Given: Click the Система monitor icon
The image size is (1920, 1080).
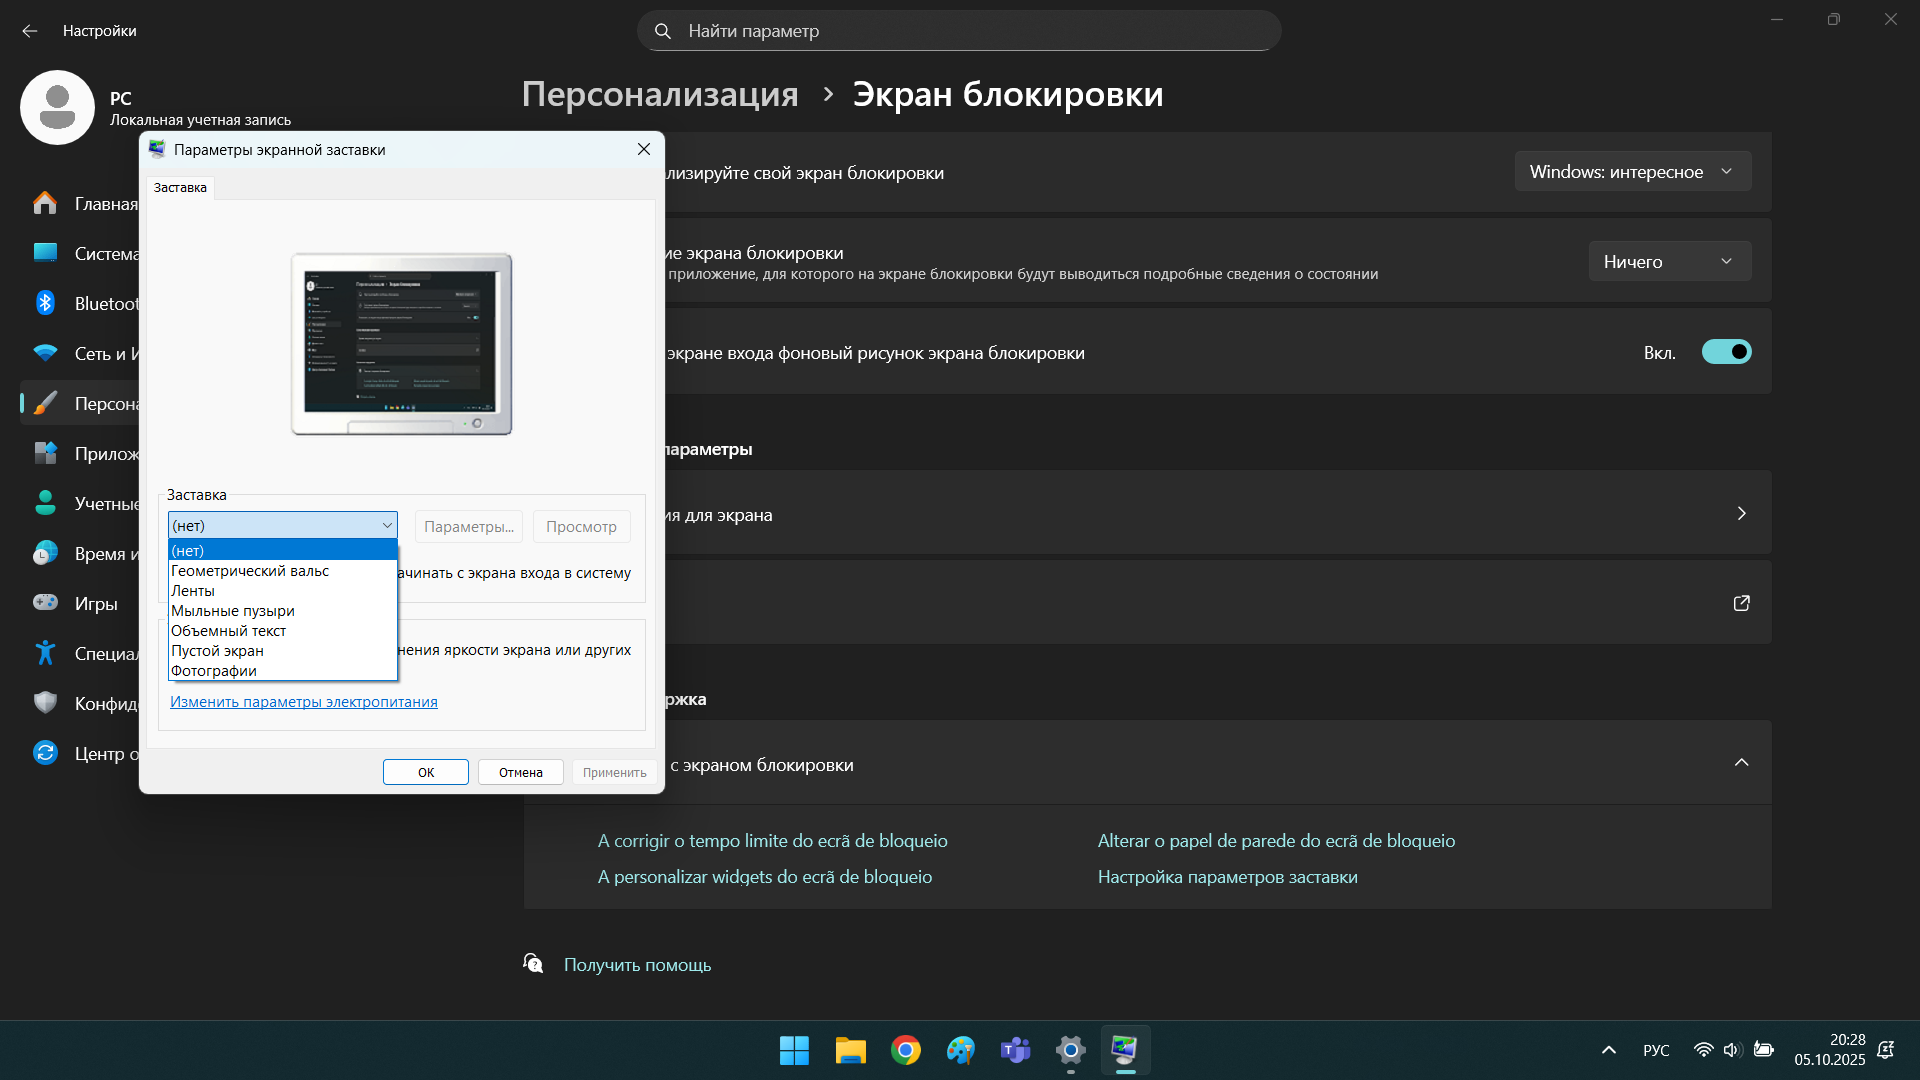Looking at the screenshot, I should tap(45, 253).
